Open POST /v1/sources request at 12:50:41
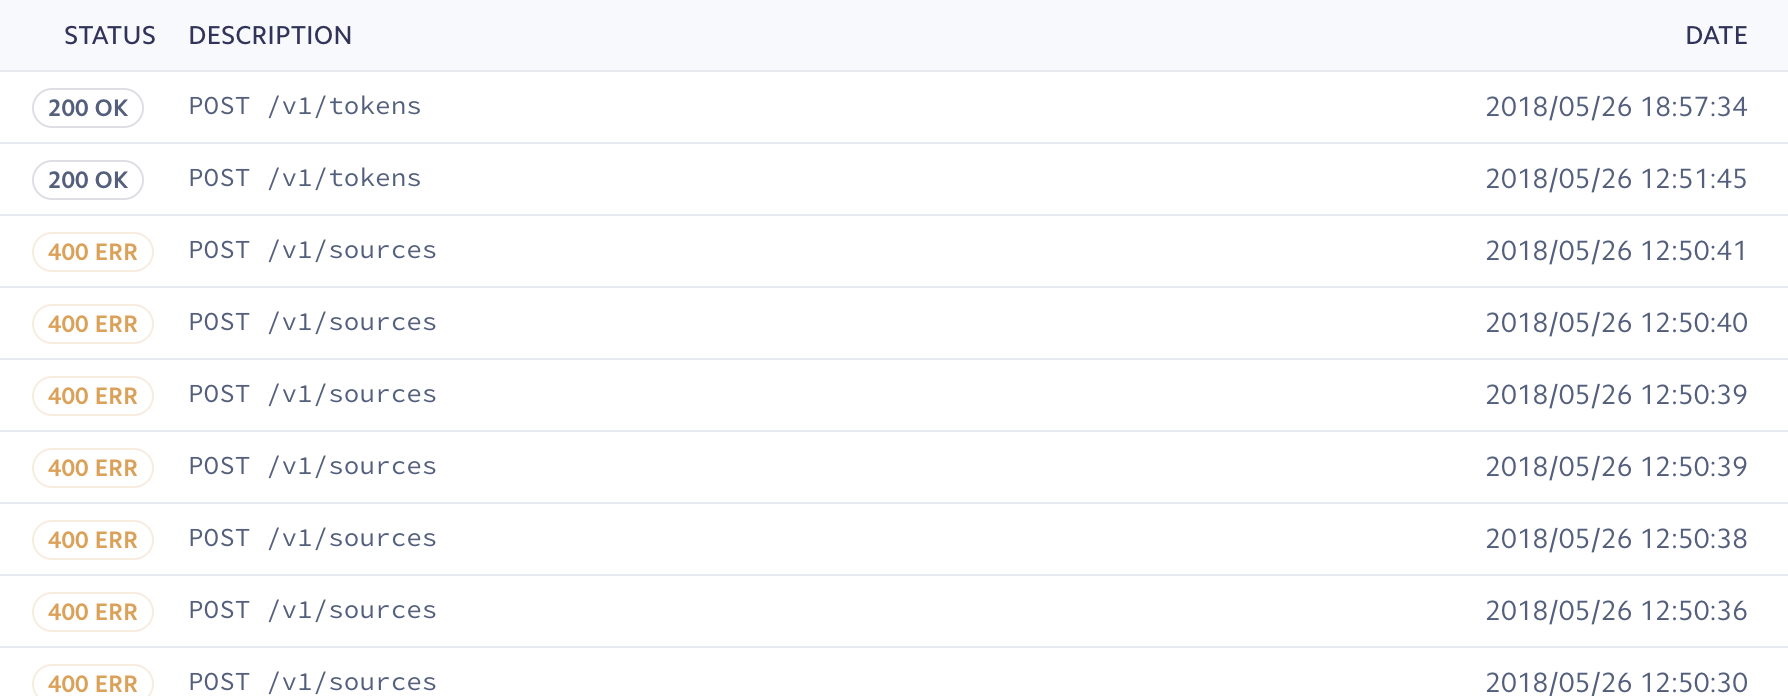Screen dimensions: 1788x696 click(313, 250)
